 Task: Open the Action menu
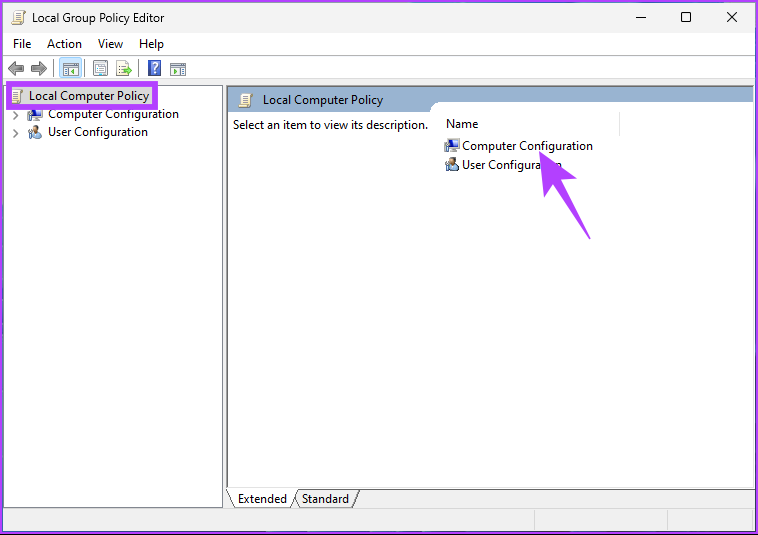(64, 44)
